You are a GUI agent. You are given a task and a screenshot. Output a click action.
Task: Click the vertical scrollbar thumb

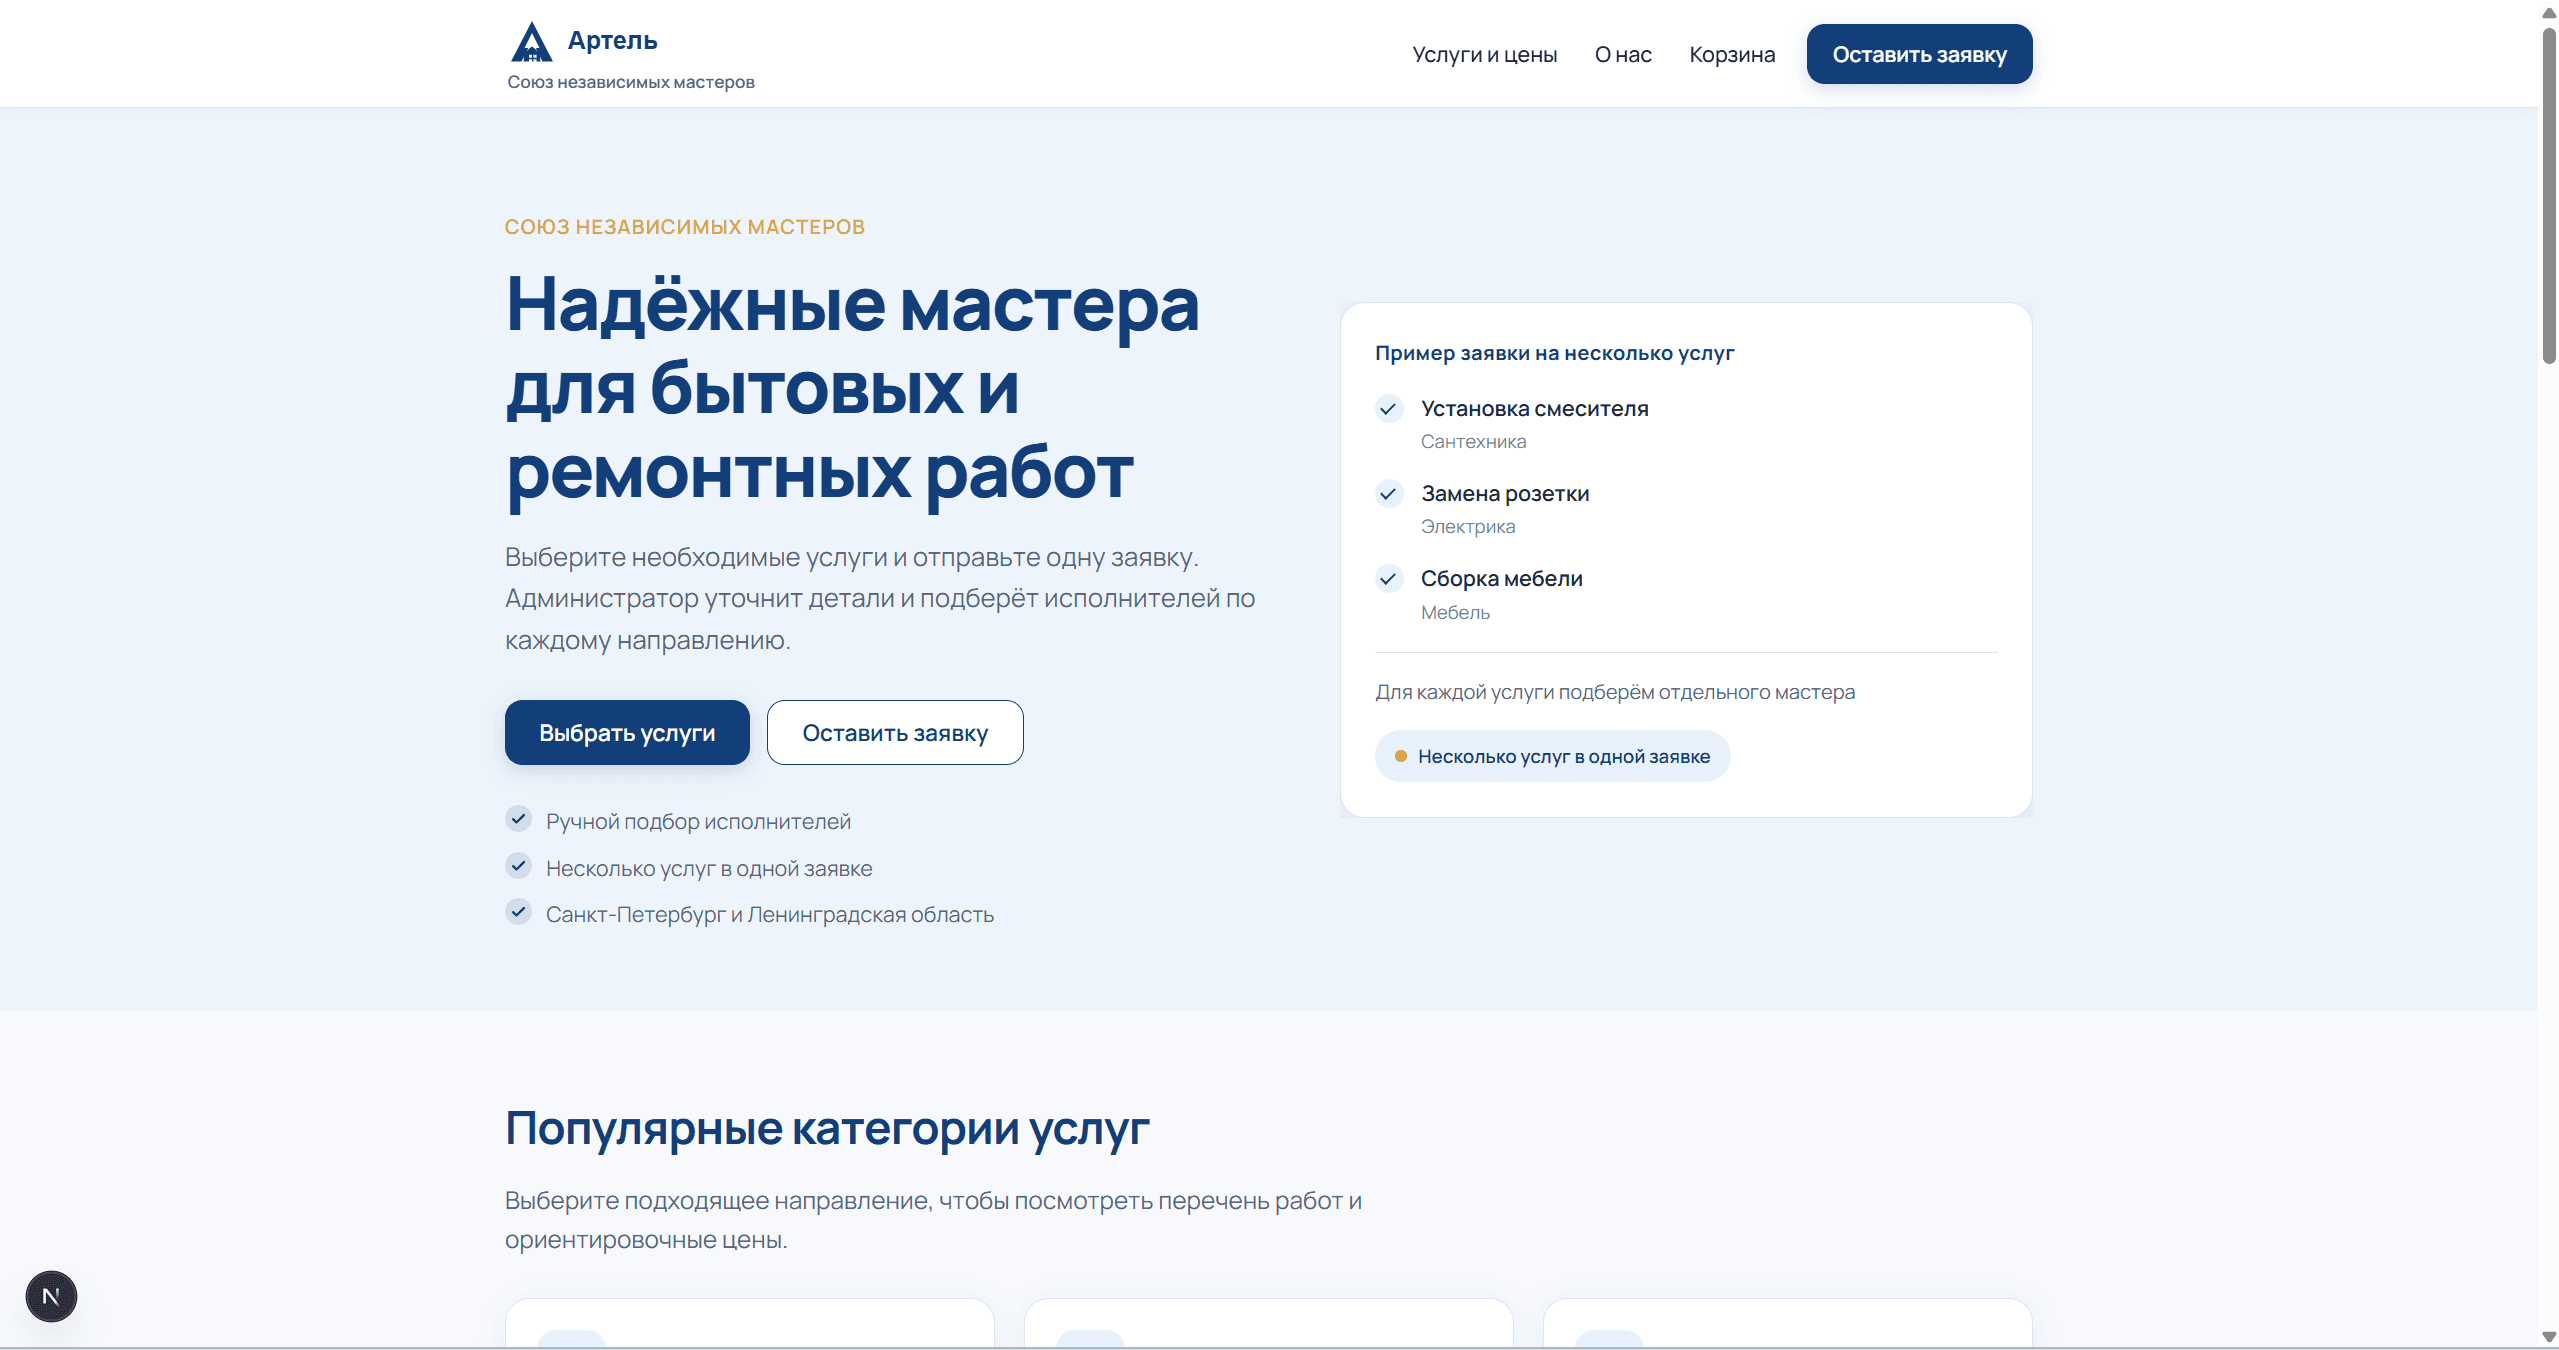coord(2549,195)
